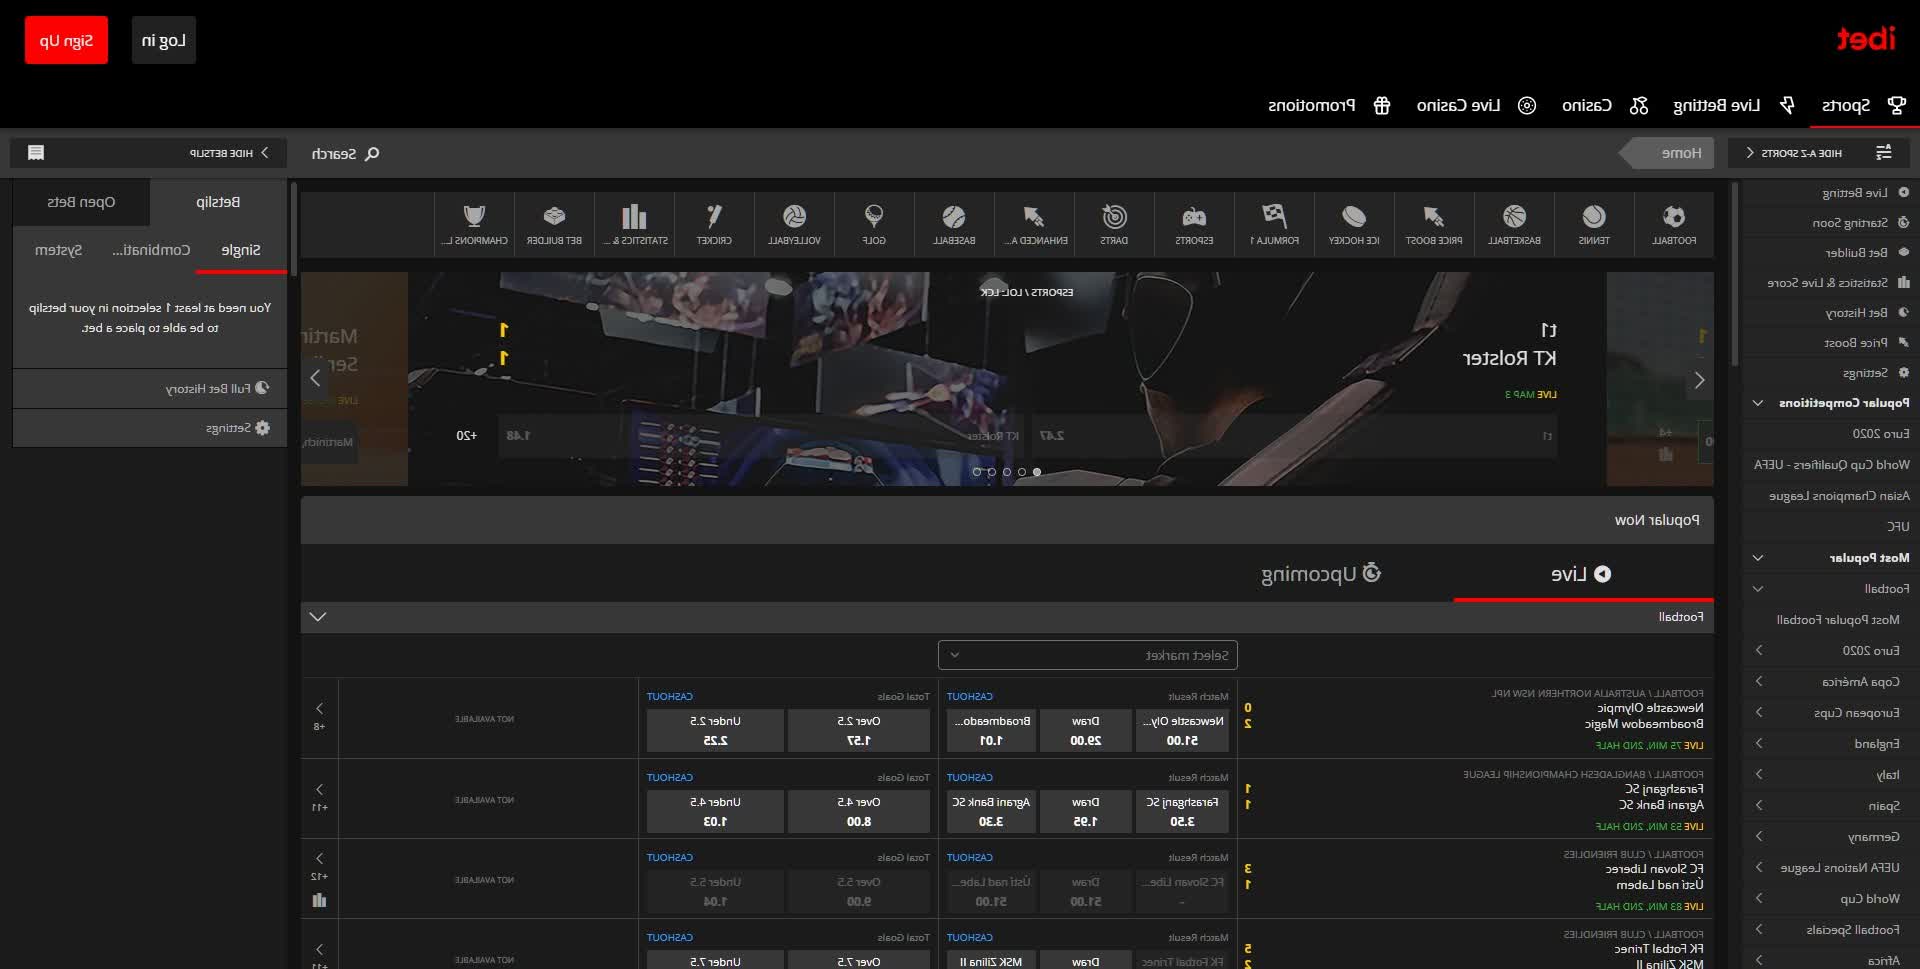Screen dimensions: 1920x969
Task: Open stats chart icon for FC Slovan Liberec match
Action: point(319,900)
